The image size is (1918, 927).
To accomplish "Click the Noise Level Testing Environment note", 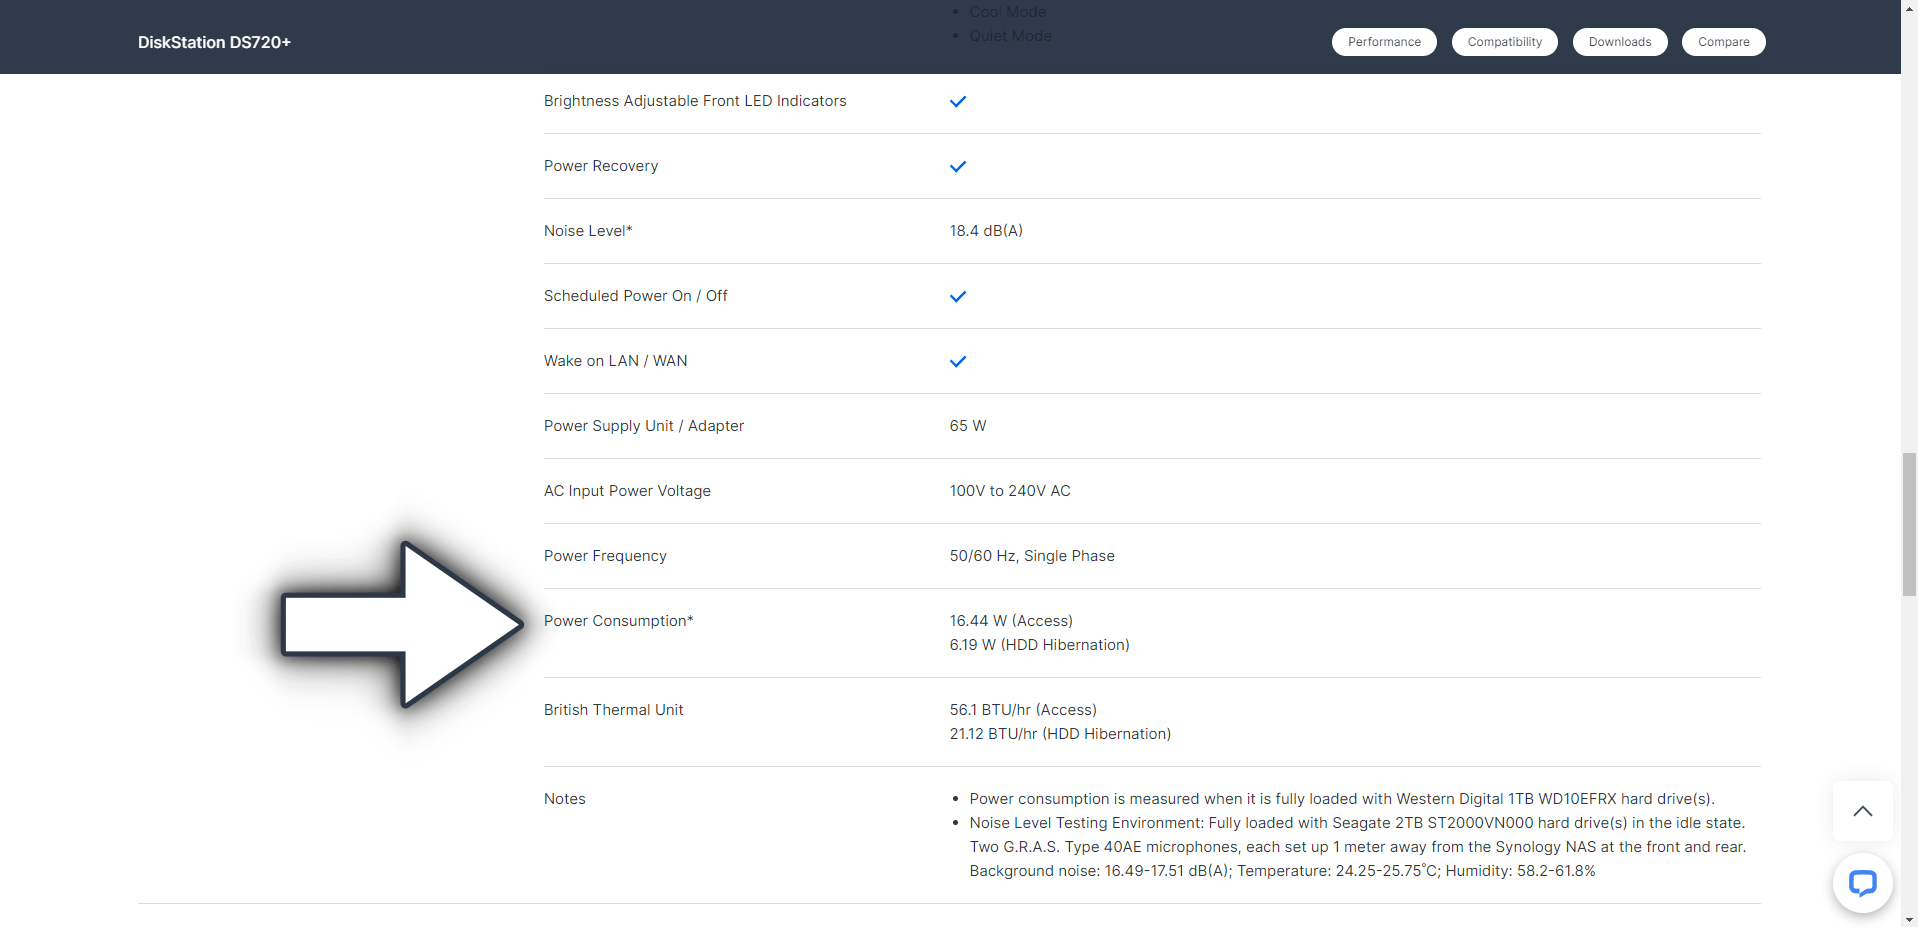I will (1358, 847).
